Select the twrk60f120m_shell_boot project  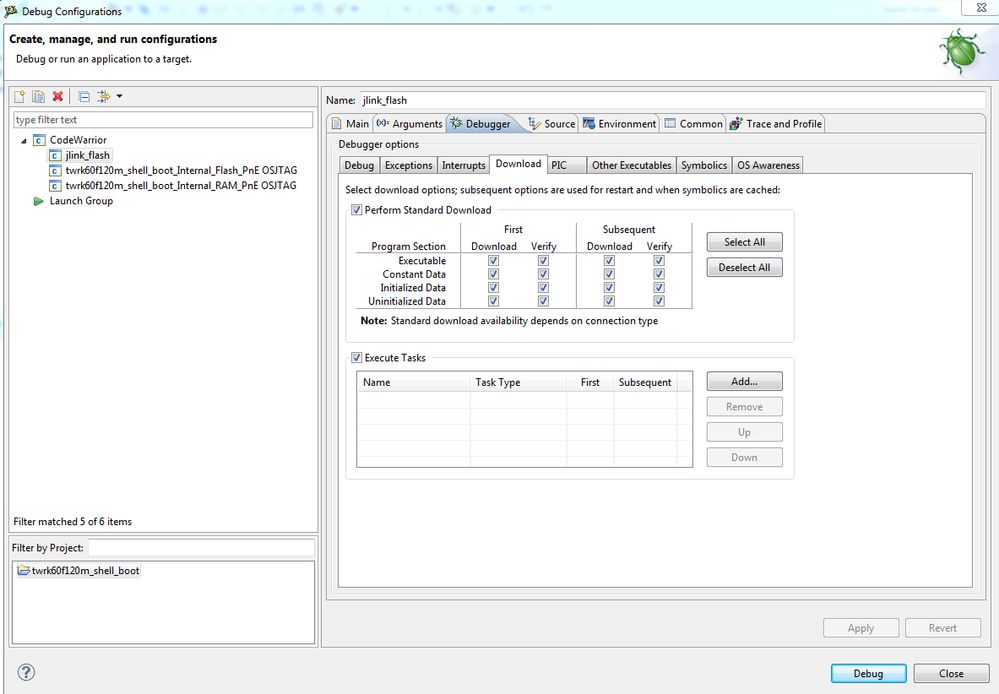tap(79, 570)
